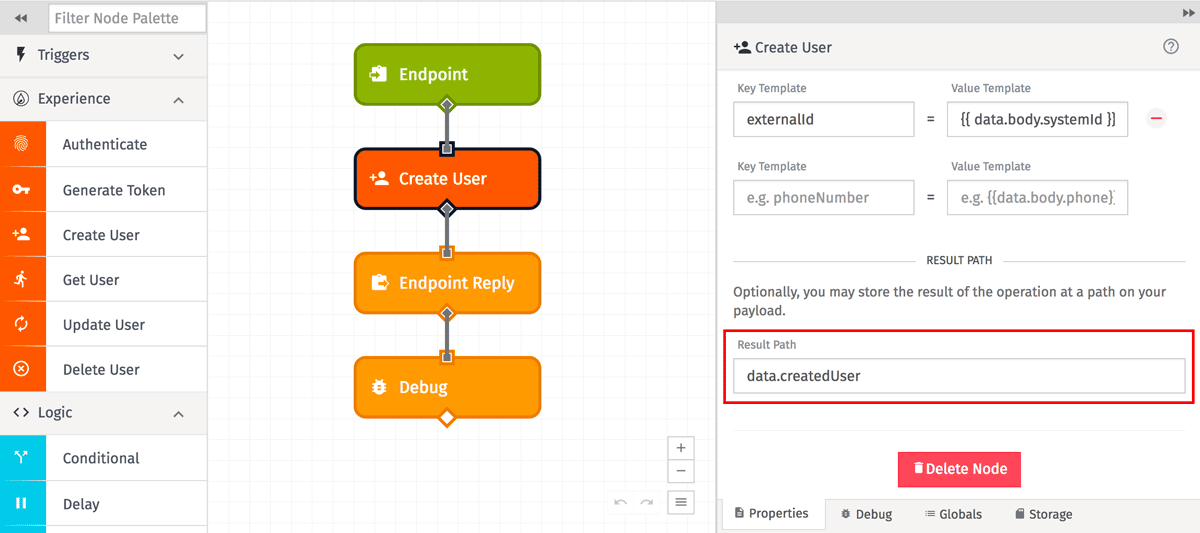Switch to the Debug tab
Viewport: 1200px width, 533px height.
[866, 514]
